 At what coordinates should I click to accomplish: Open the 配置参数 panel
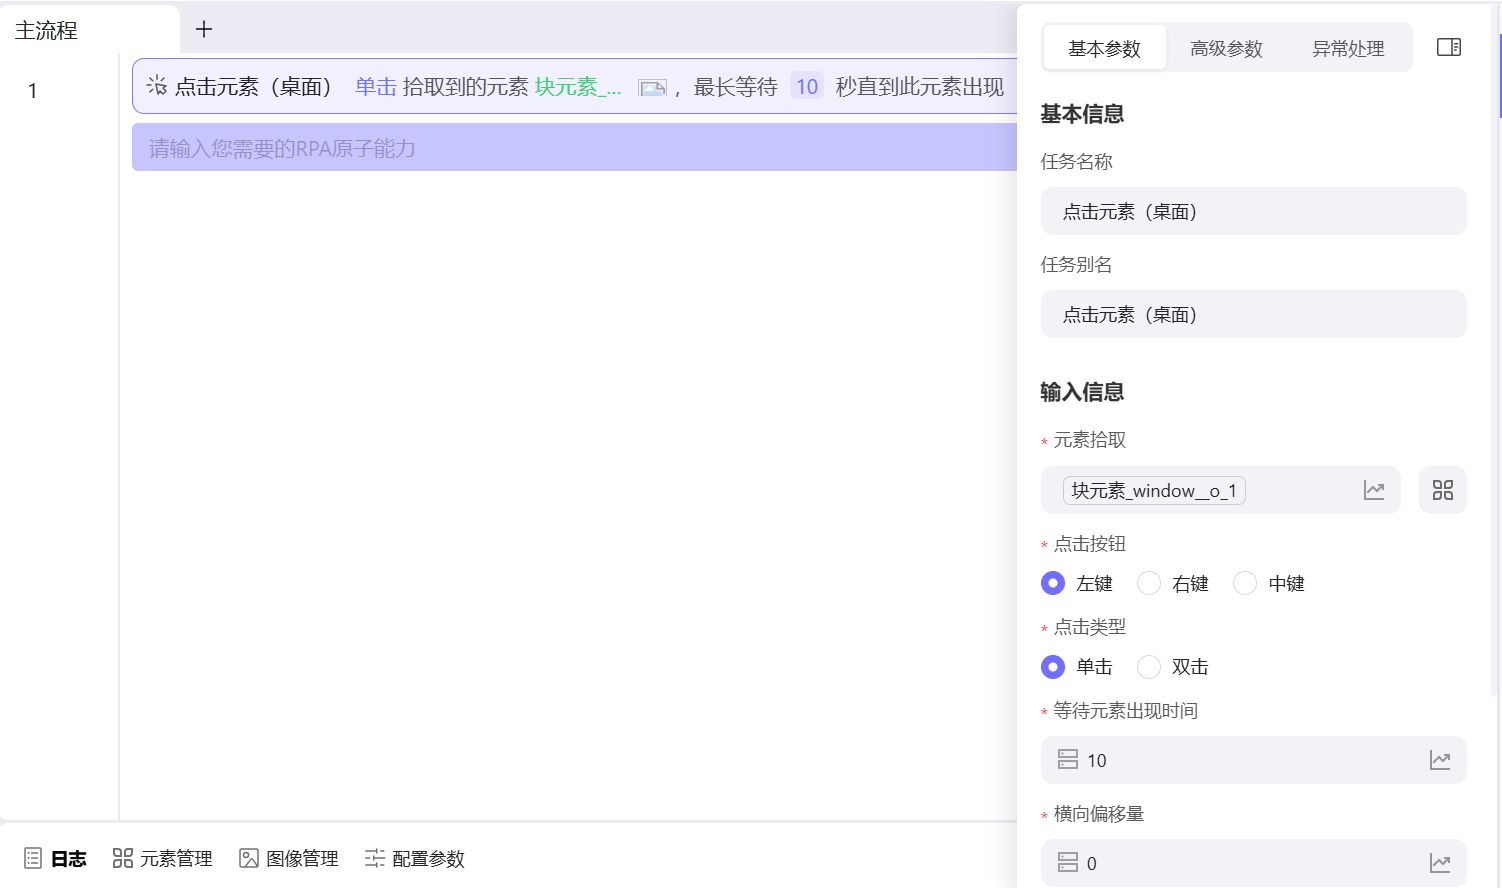pos(428,858)
